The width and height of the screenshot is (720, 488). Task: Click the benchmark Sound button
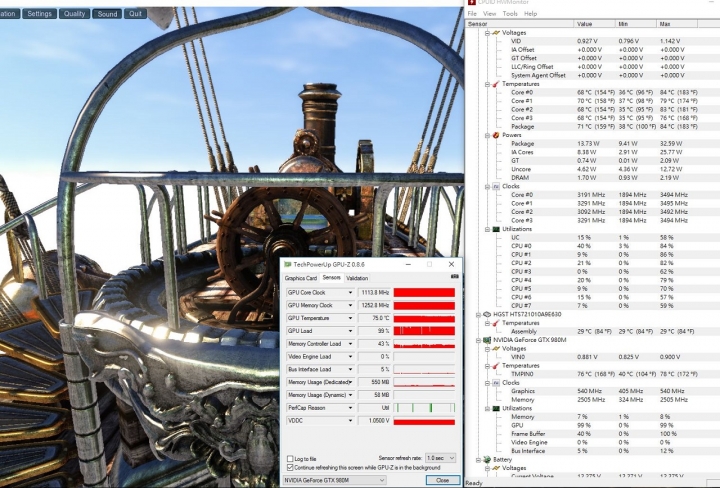[107, 14]
